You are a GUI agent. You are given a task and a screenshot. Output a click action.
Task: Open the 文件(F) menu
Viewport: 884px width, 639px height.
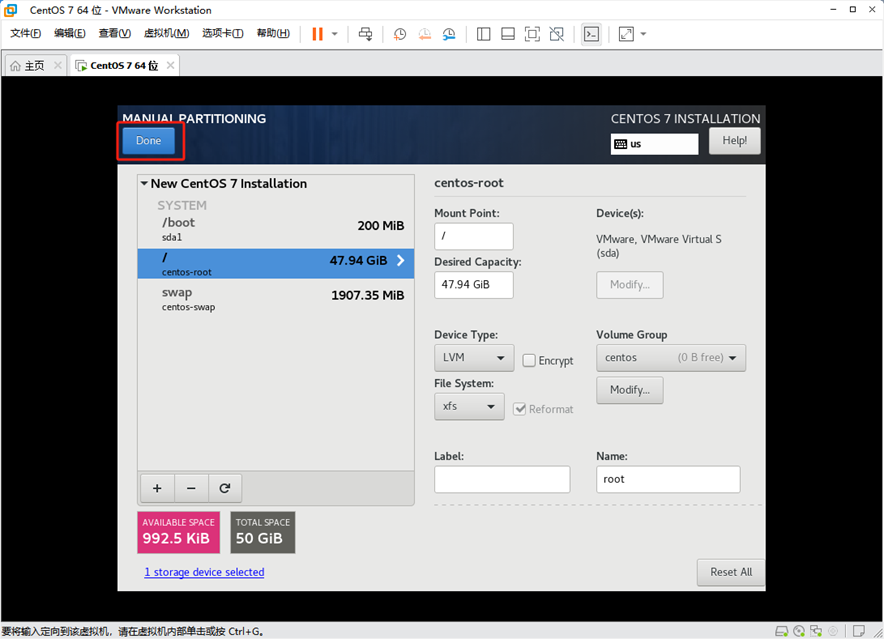(x=25, y=33)
